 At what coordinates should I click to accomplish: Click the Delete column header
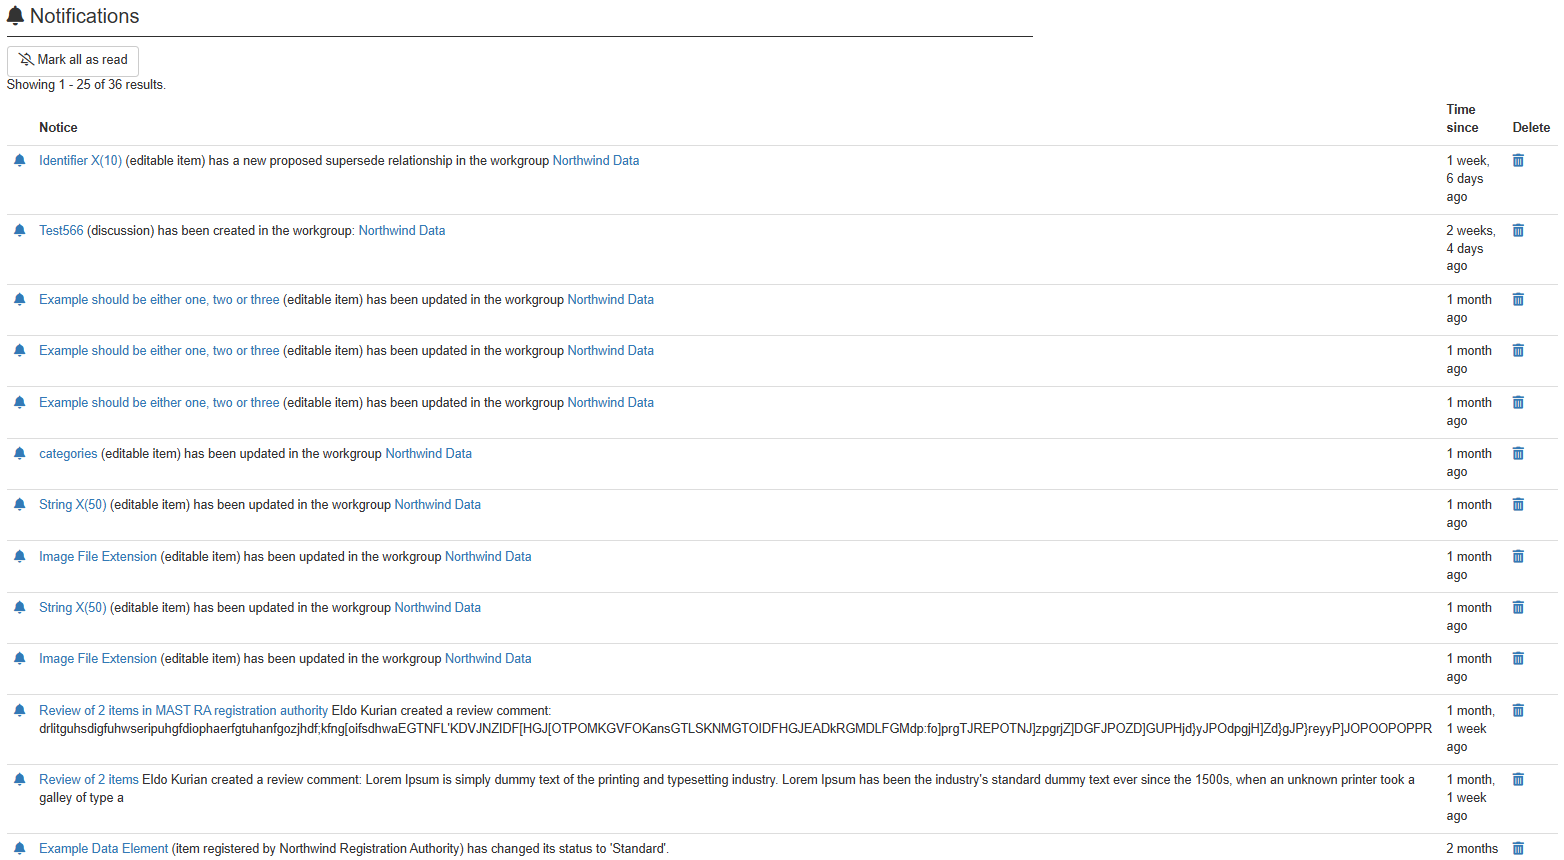[1530, 128]
